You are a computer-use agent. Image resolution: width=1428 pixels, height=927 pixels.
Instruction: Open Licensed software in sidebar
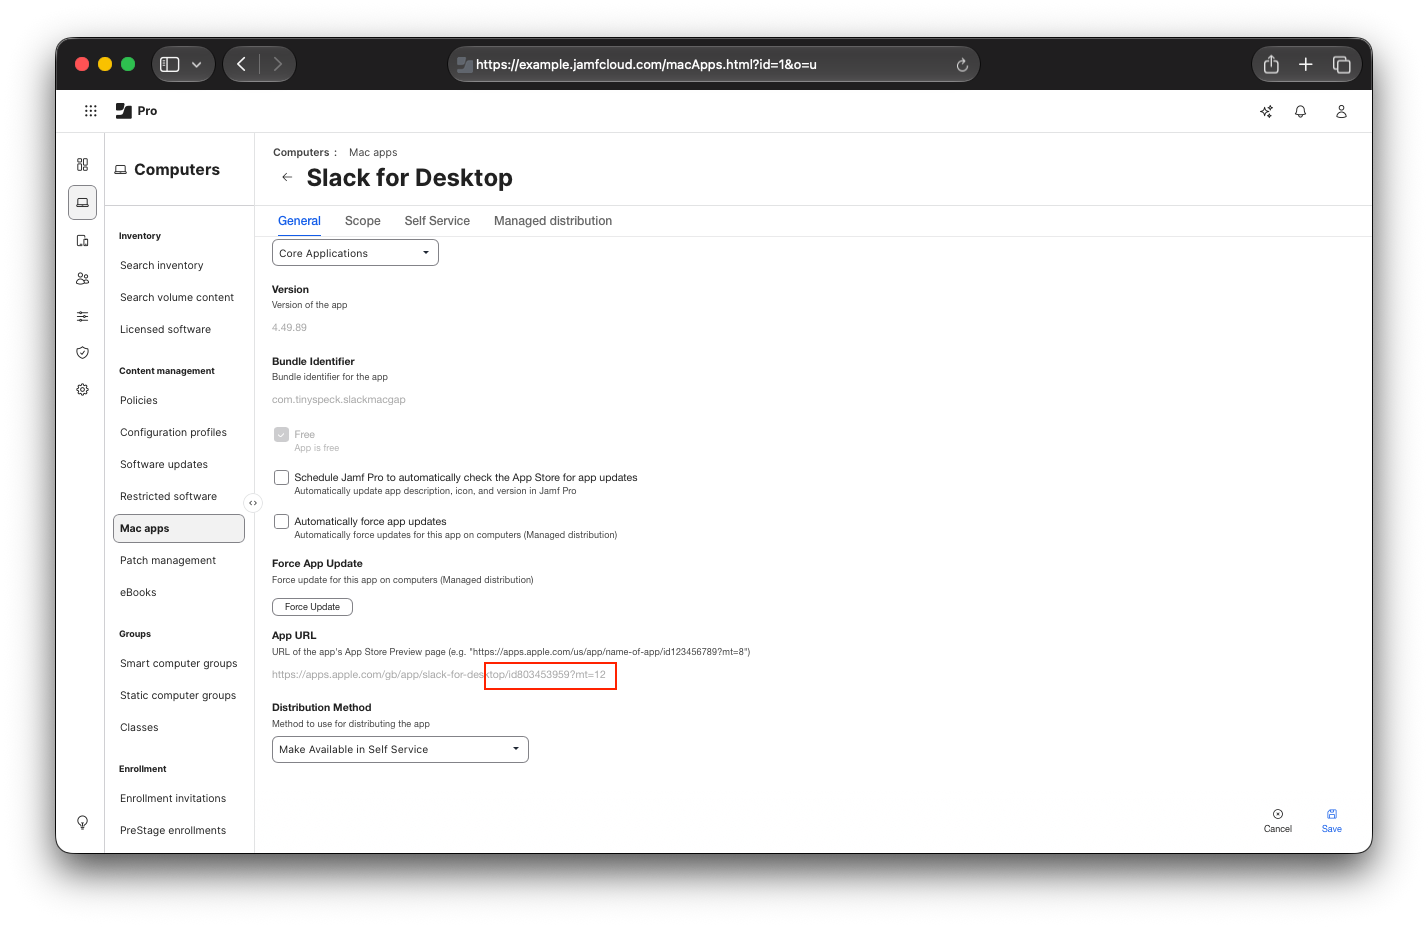(165, 329)
